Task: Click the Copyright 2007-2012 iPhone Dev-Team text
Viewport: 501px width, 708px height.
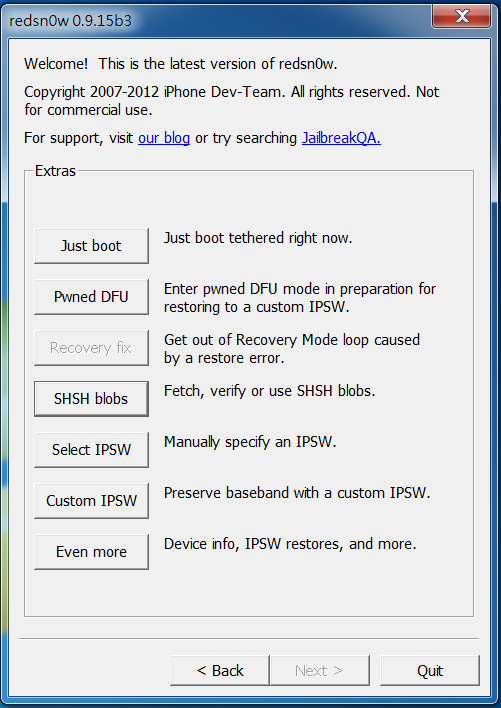Action: (x=232, y=101)
